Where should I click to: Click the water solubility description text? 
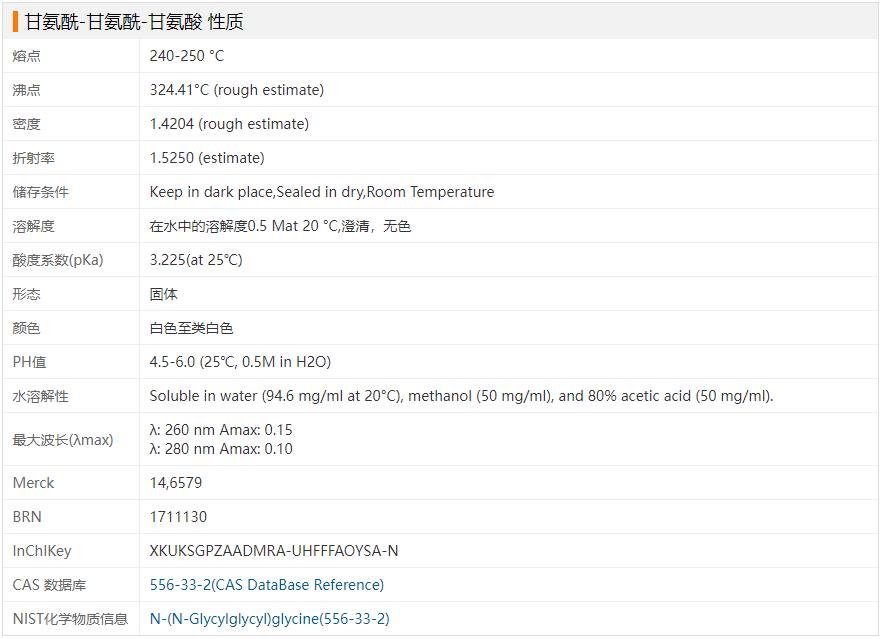click(461, 396)
